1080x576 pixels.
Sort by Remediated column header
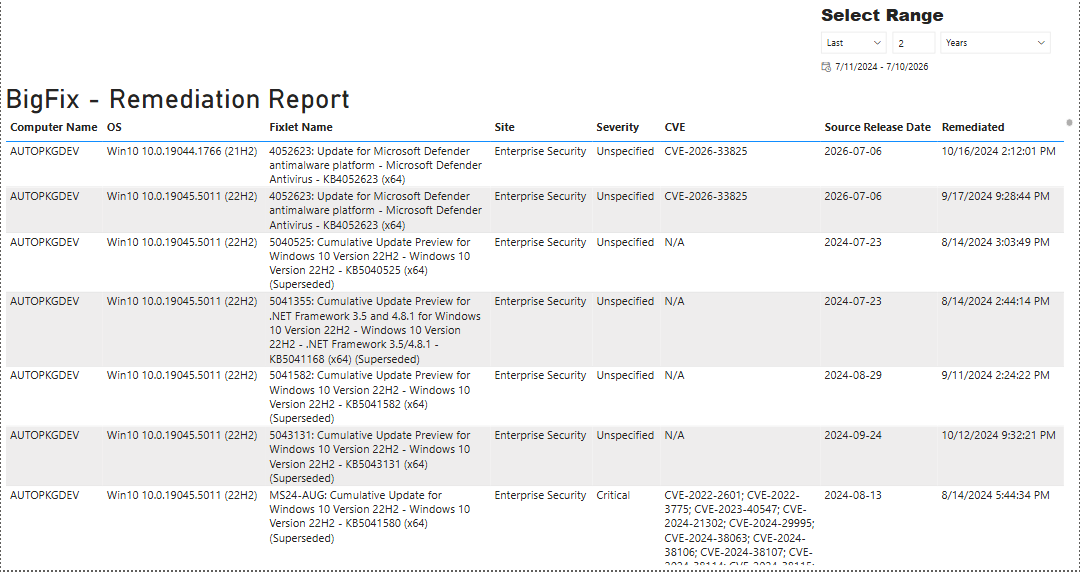point(973,127)
